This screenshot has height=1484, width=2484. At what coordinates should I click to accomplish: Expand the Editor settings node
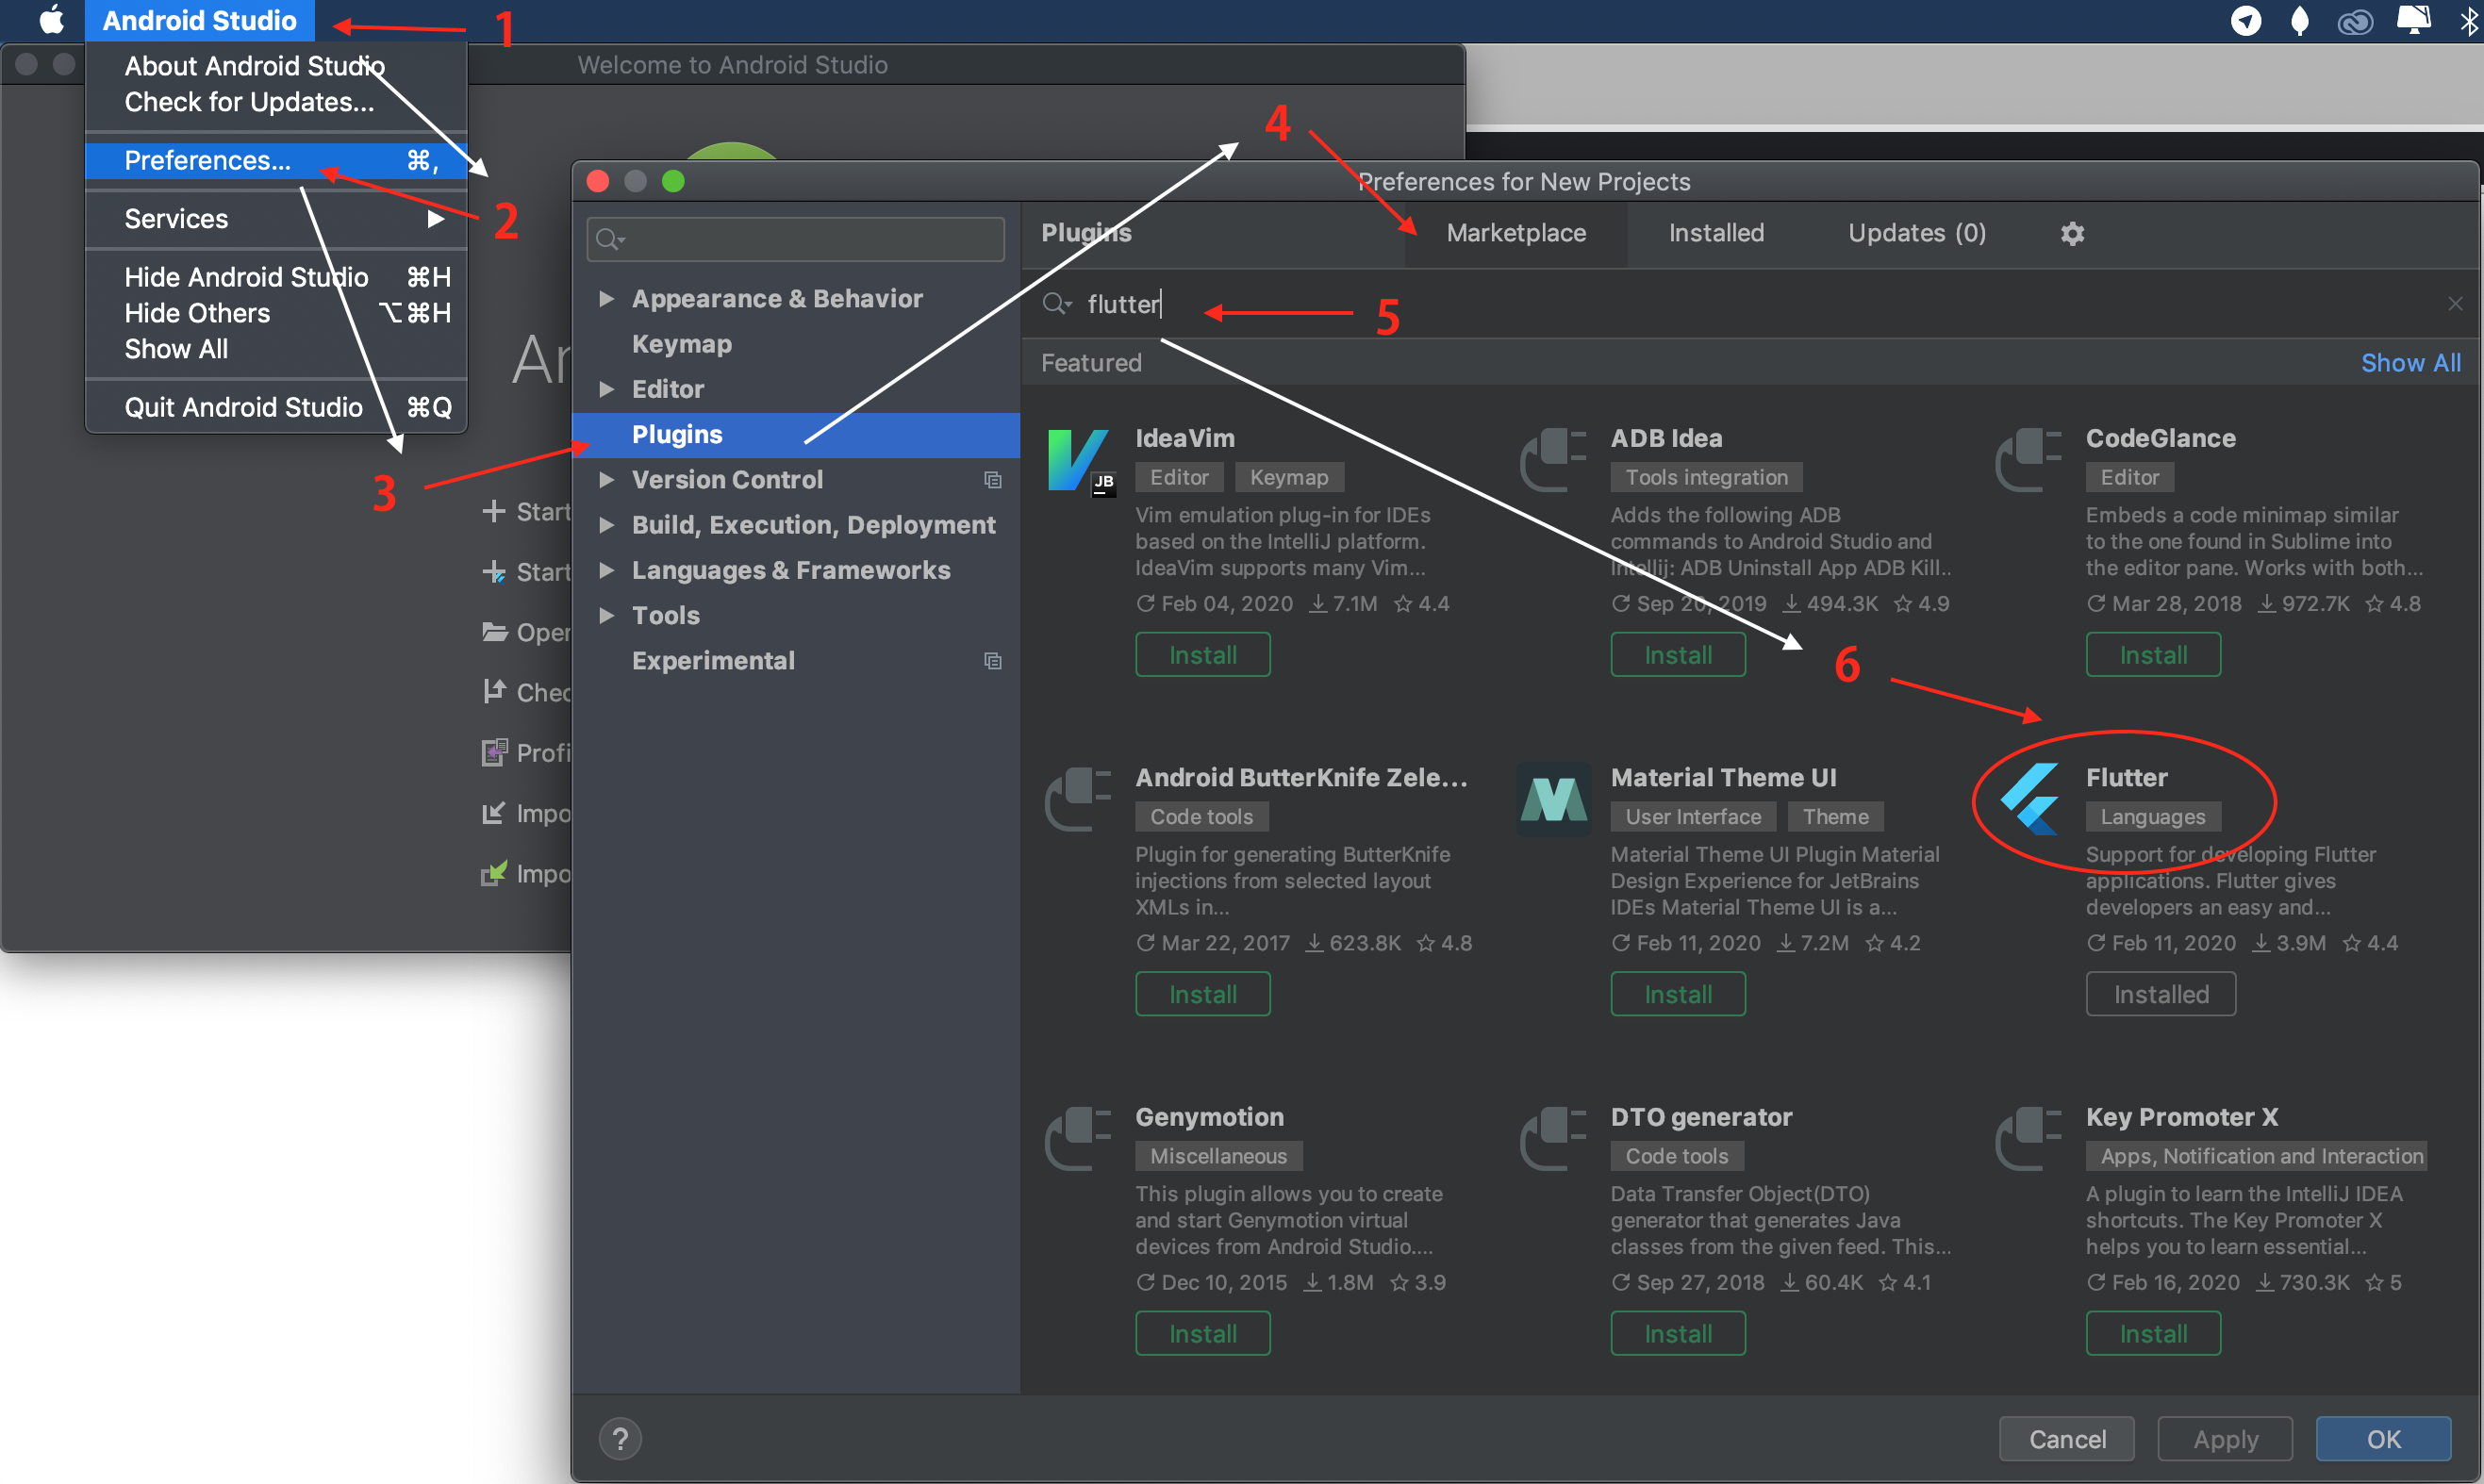(x=606, y=389)
